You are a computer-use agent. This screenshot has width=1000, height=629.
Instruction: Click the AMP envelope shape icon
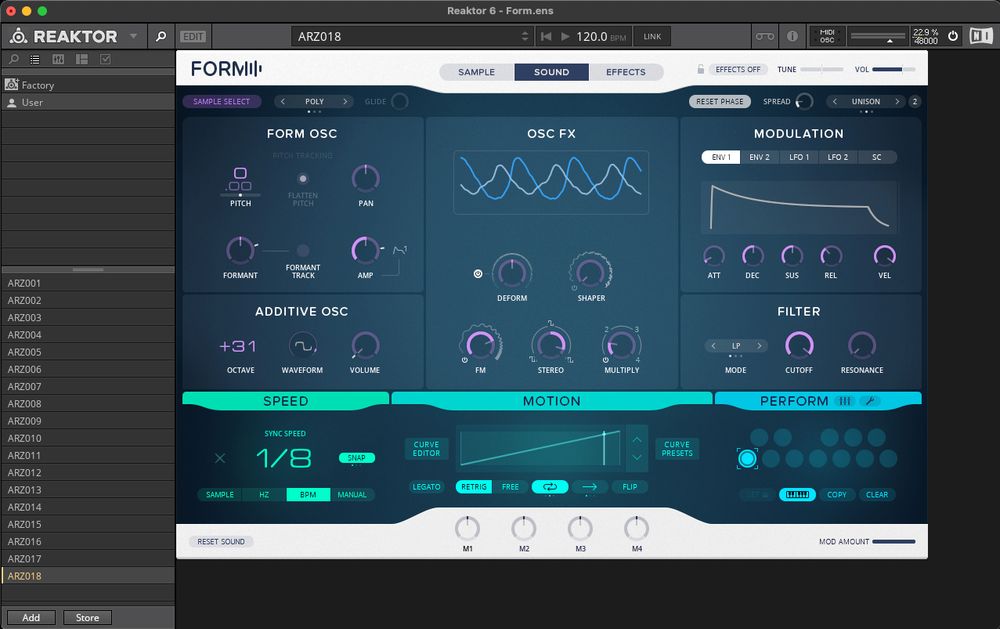click(x=400, y=250)
